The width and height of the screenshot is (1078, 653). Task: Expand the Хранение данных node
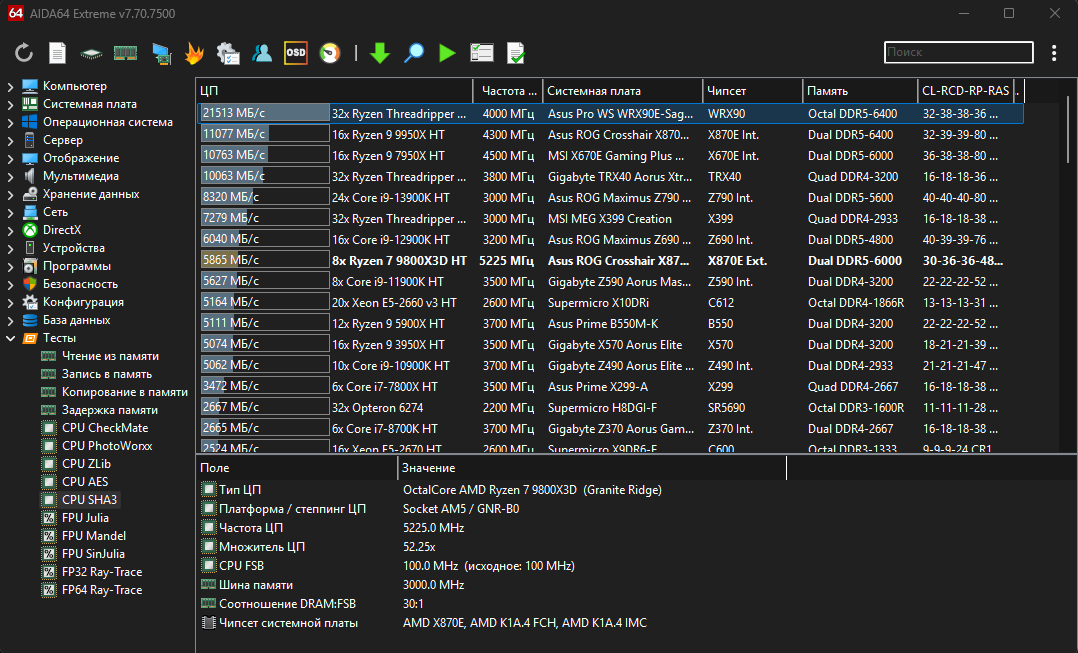(10, 195)
